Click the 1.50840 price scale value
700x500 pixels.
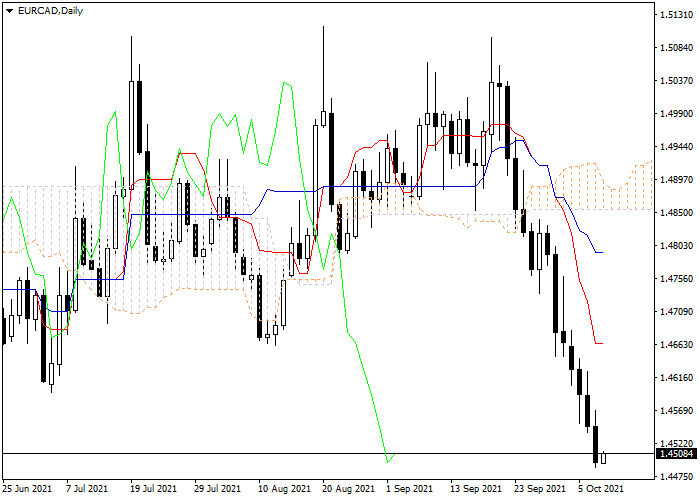(x=676, y=48)
